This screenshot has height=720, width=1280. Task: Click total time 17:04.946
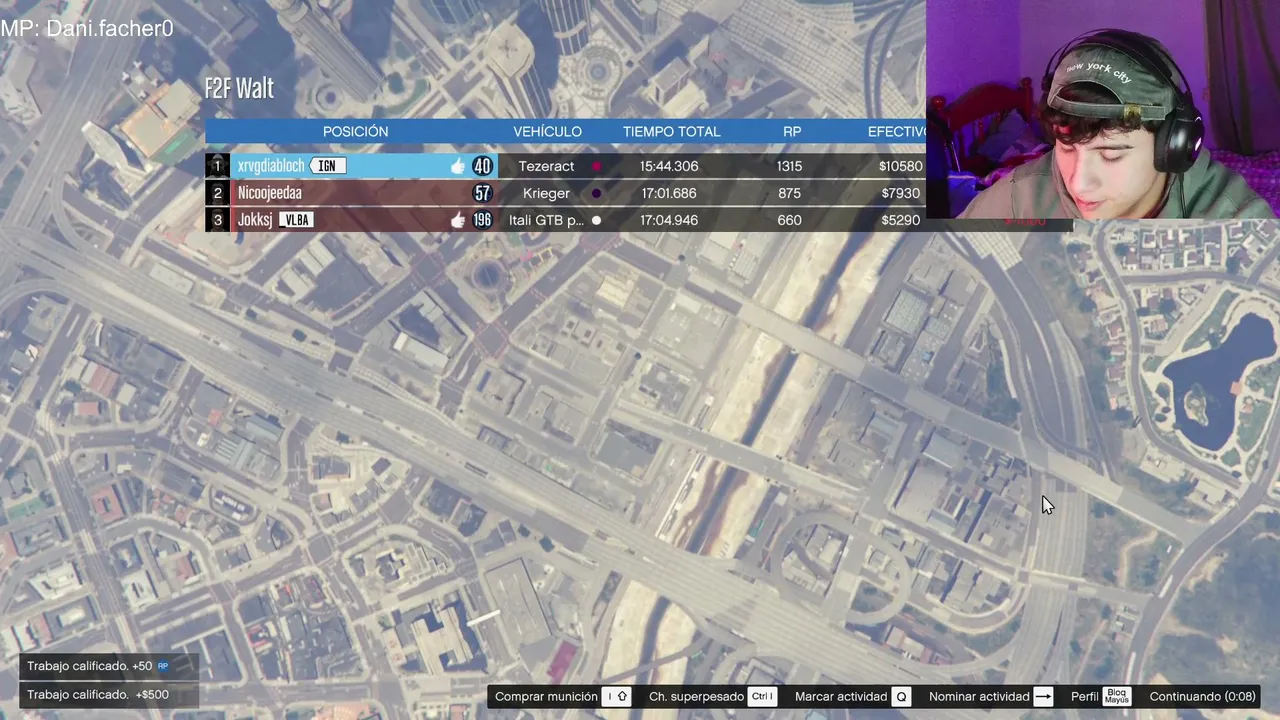click(x=669, y=220)
